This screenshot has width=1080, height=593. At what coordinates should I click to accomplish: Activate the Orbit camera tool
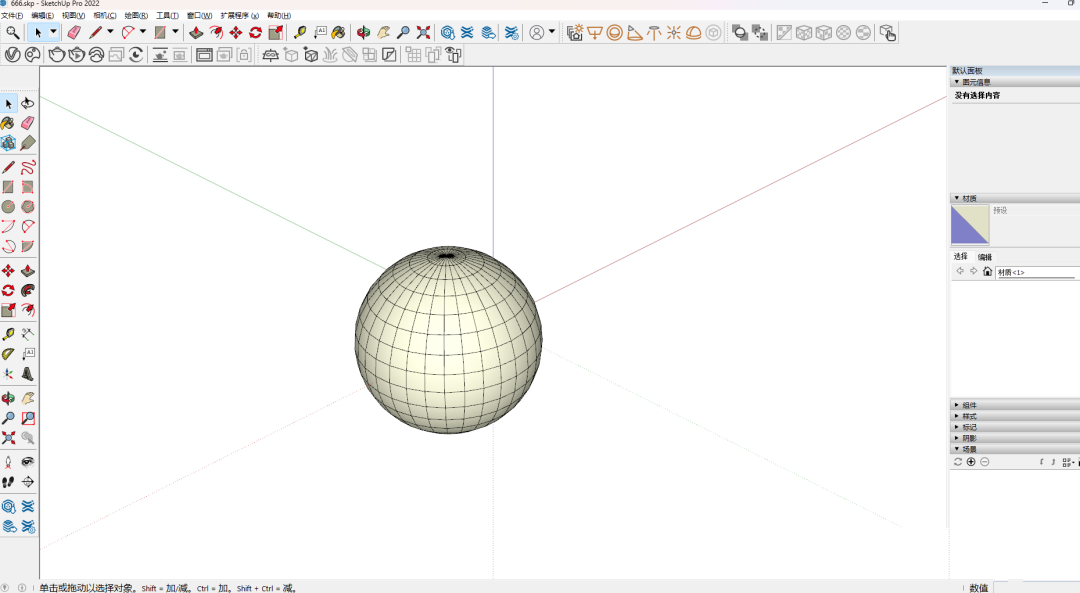coord(363,32)
